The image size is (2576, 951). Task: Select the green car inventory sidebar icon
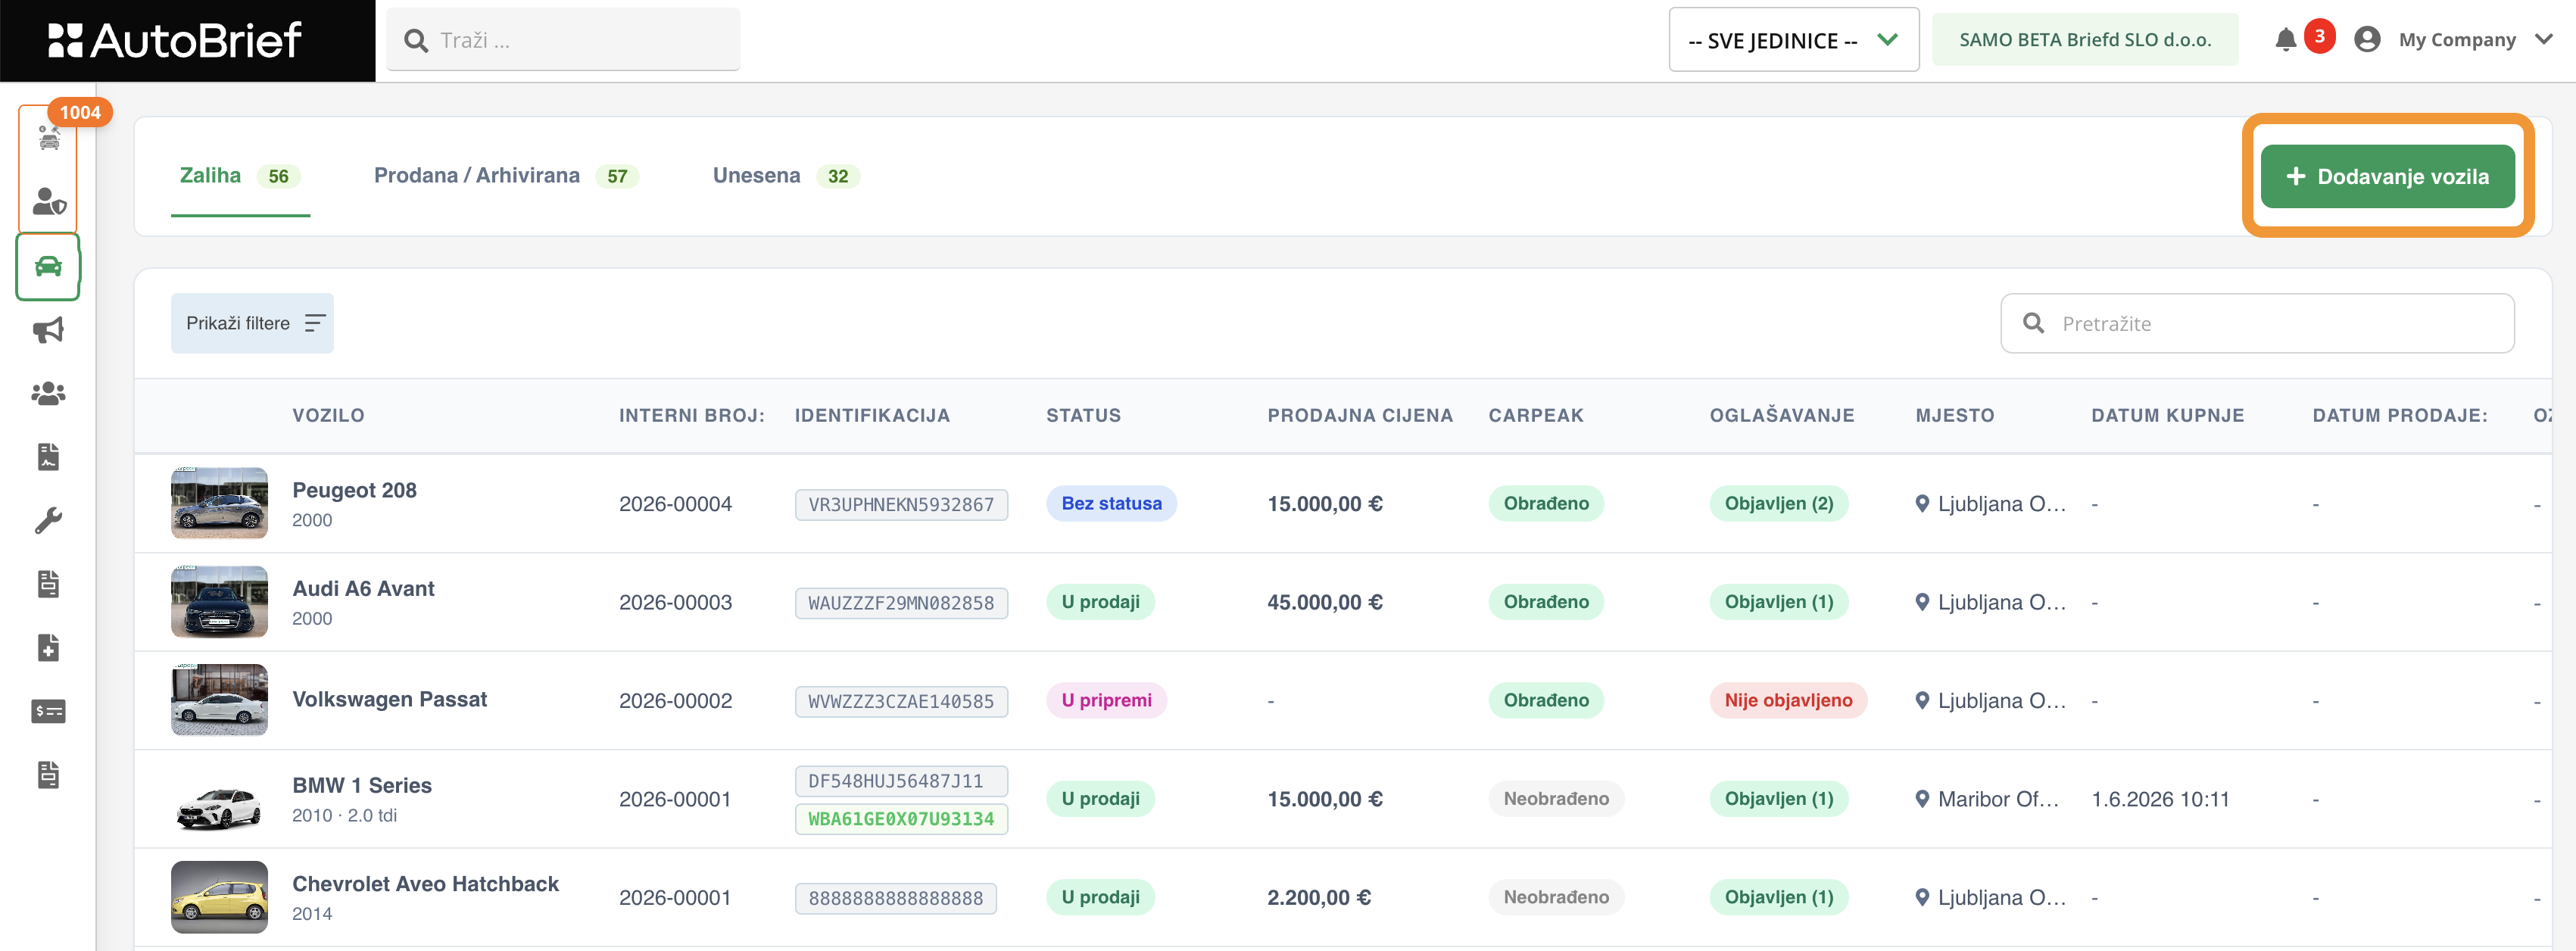coord(48,266)
